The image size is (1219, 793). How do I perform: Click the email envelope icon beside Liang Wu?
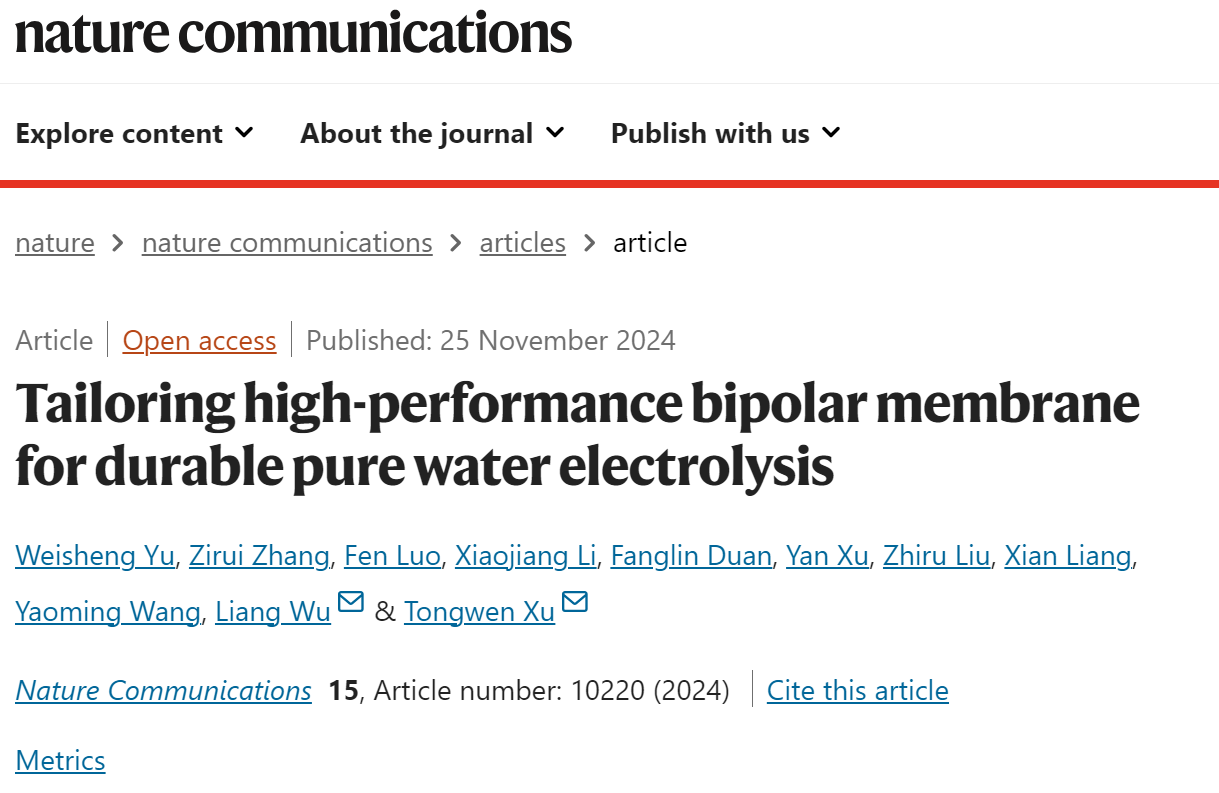(350, 602)
